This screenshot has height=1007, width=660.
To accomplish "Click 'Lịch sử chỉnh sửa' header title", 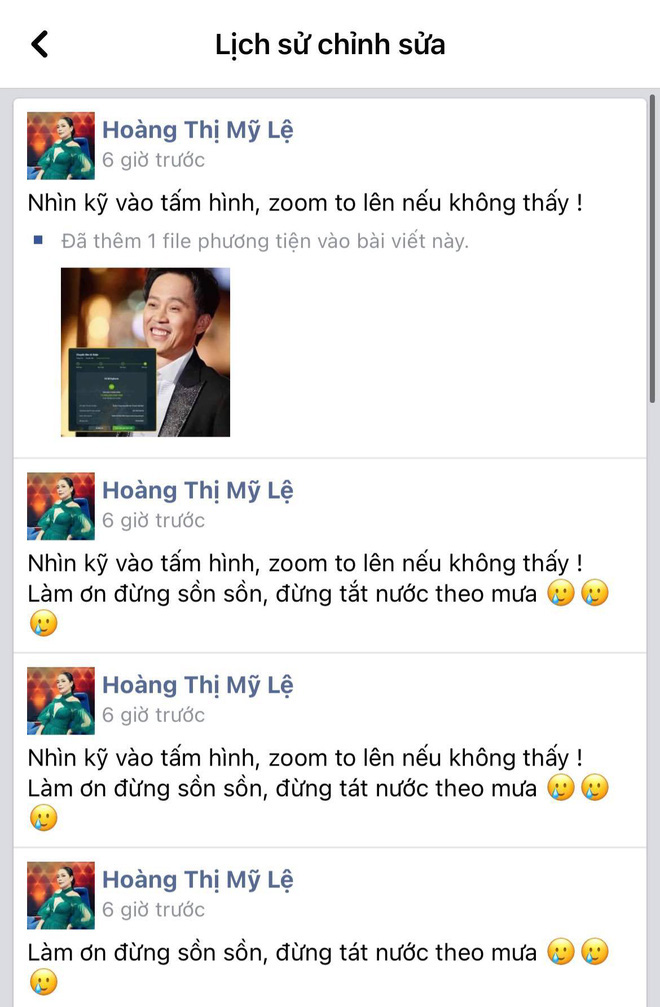I will pyautogui.click(x=330, y=44).
